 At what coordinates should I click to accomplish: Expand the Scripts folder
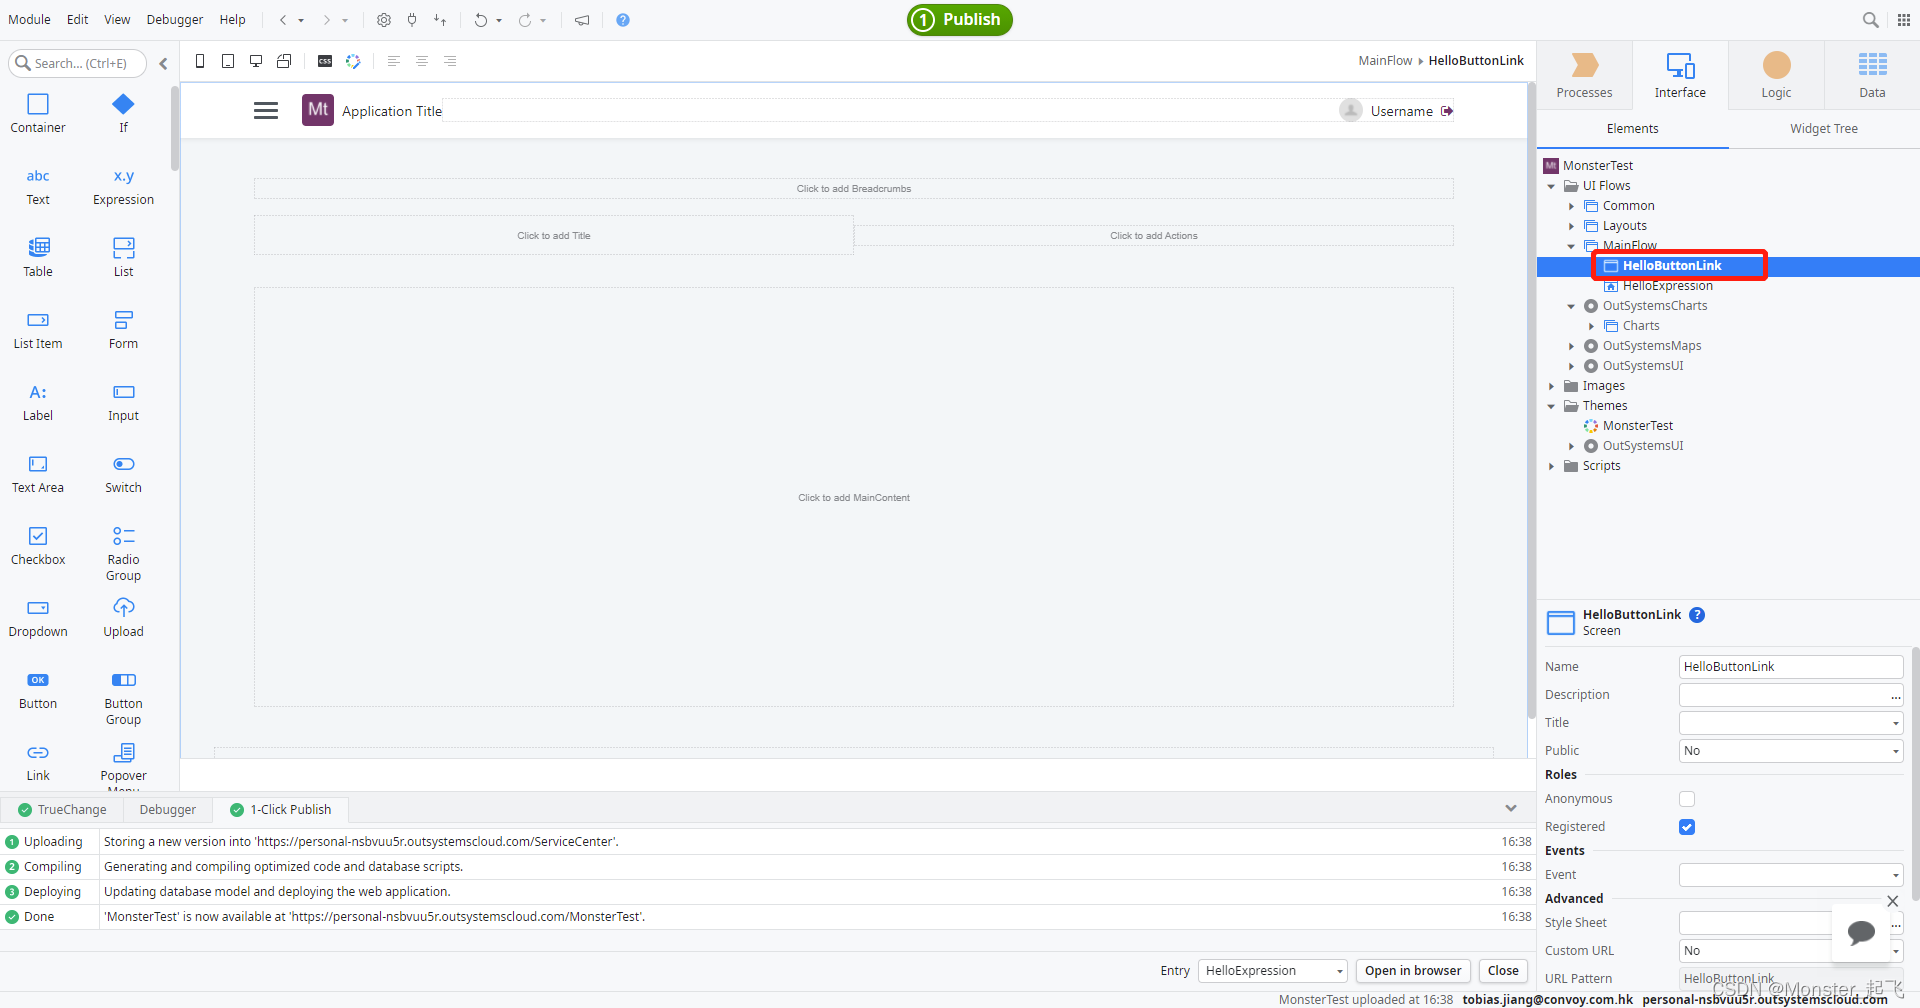[x=1551, y=466]
